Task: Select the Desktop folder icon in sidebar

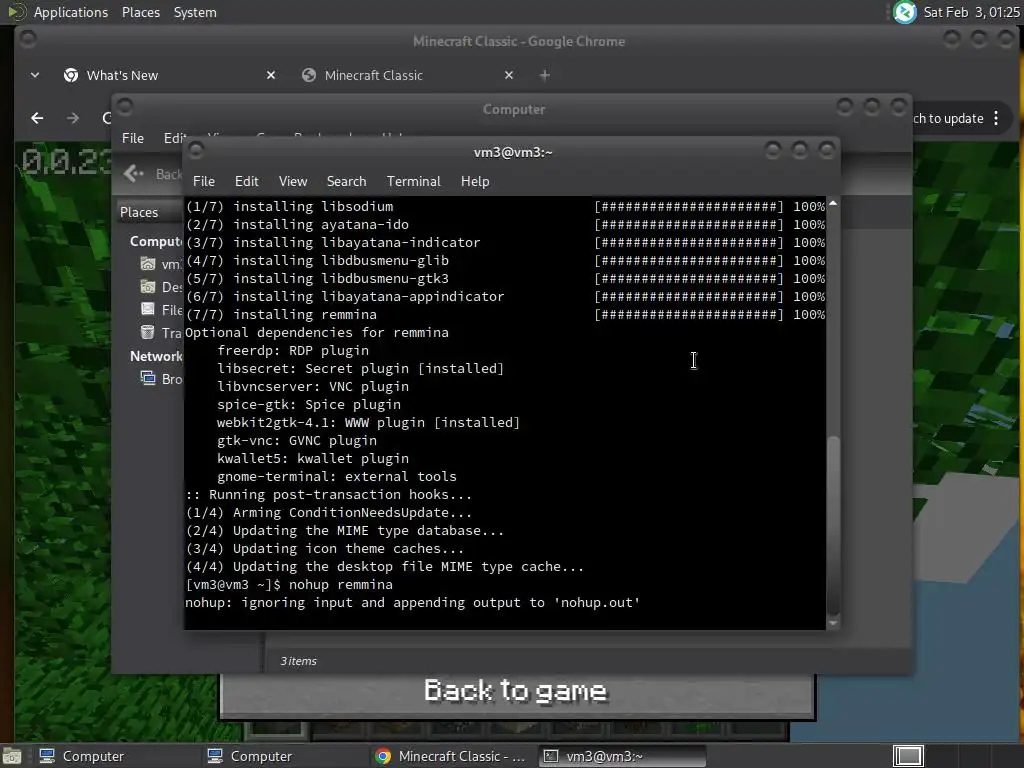Action: point(148,287)
